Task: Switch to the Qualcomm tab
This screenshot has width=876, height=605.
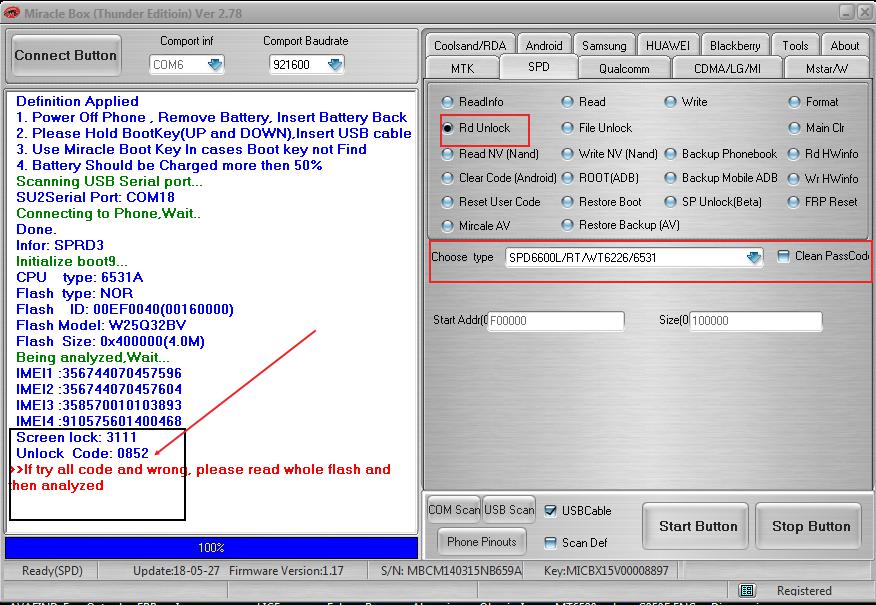Action: [624, 68]
